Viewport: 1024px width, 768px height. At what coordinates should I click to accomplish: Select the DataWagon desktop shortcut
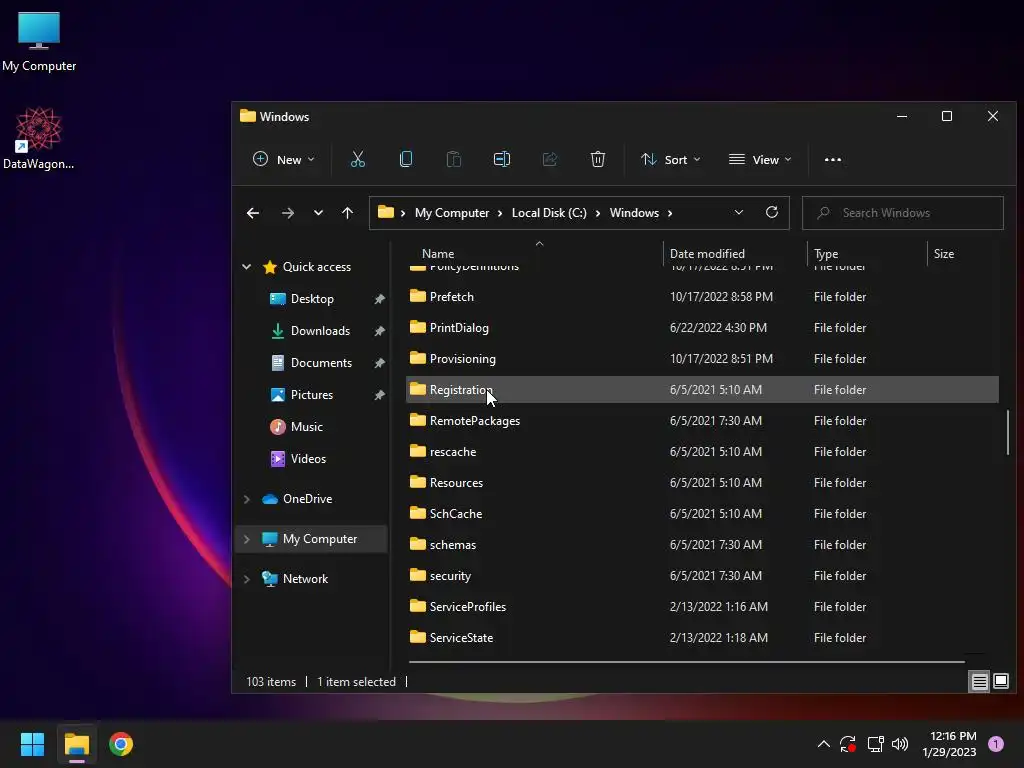[39, 138]
